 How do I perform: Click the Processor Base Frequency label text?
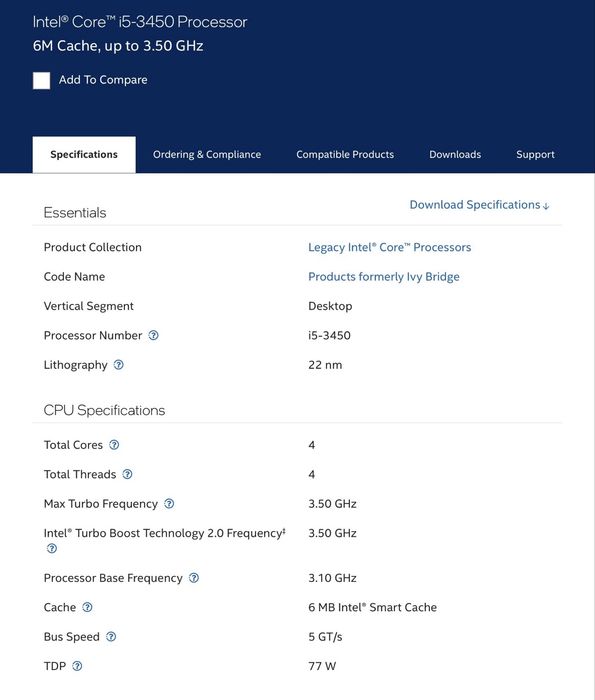coord(113,578)
